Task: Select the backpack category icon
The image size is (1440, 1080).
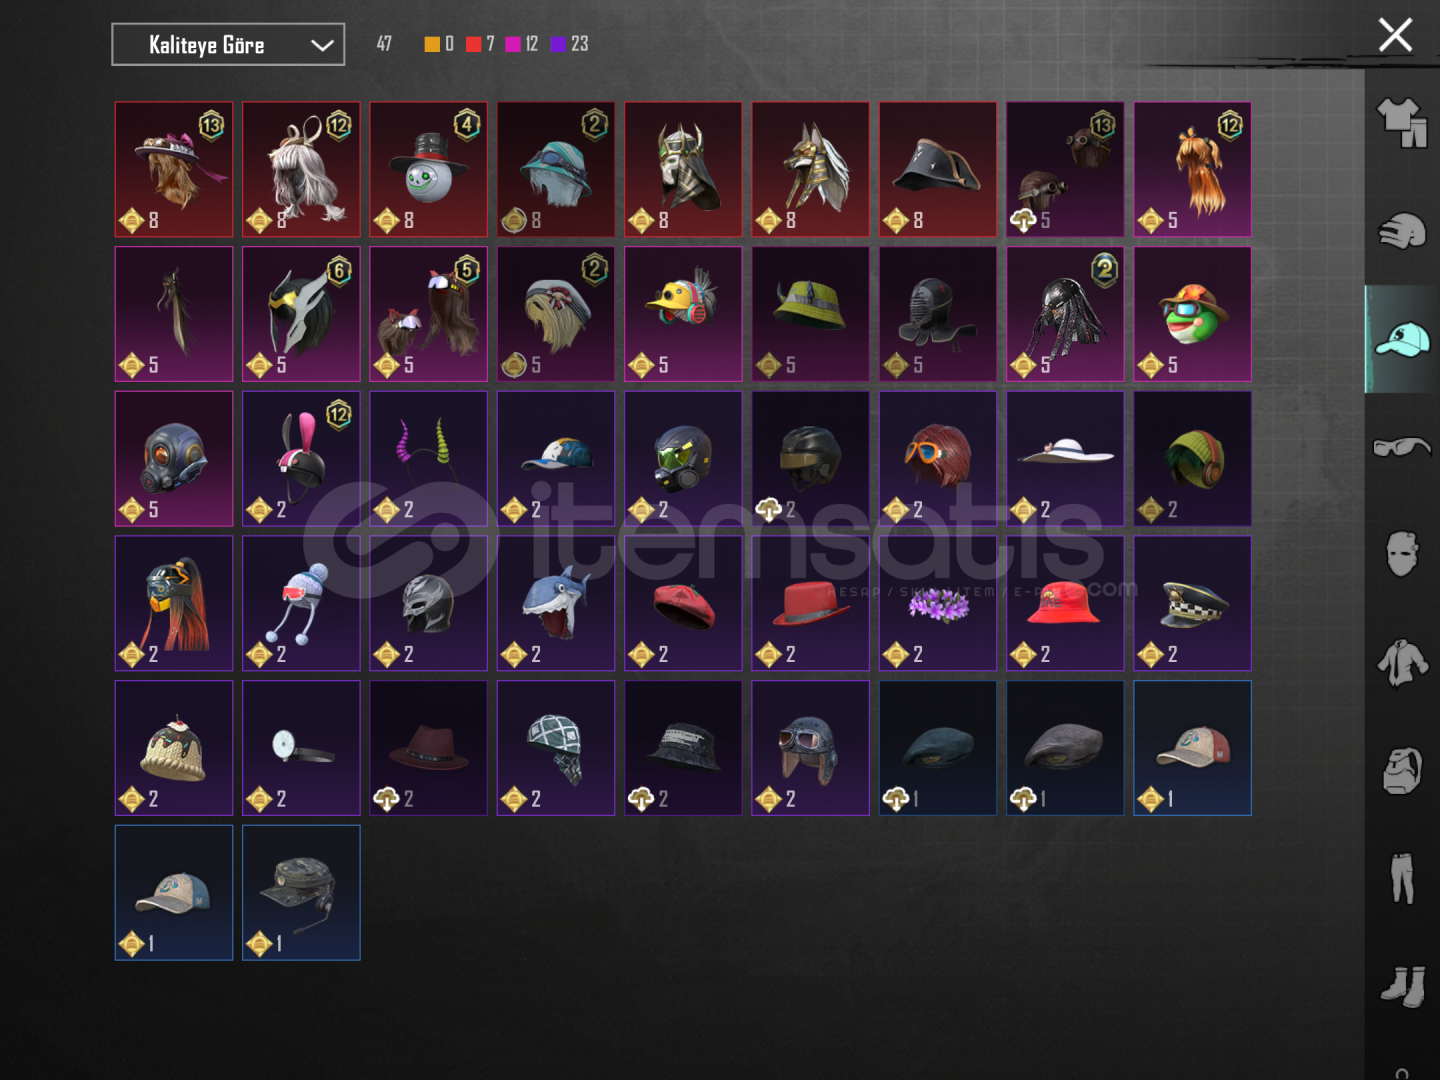Action: (x=1402, y=770)
